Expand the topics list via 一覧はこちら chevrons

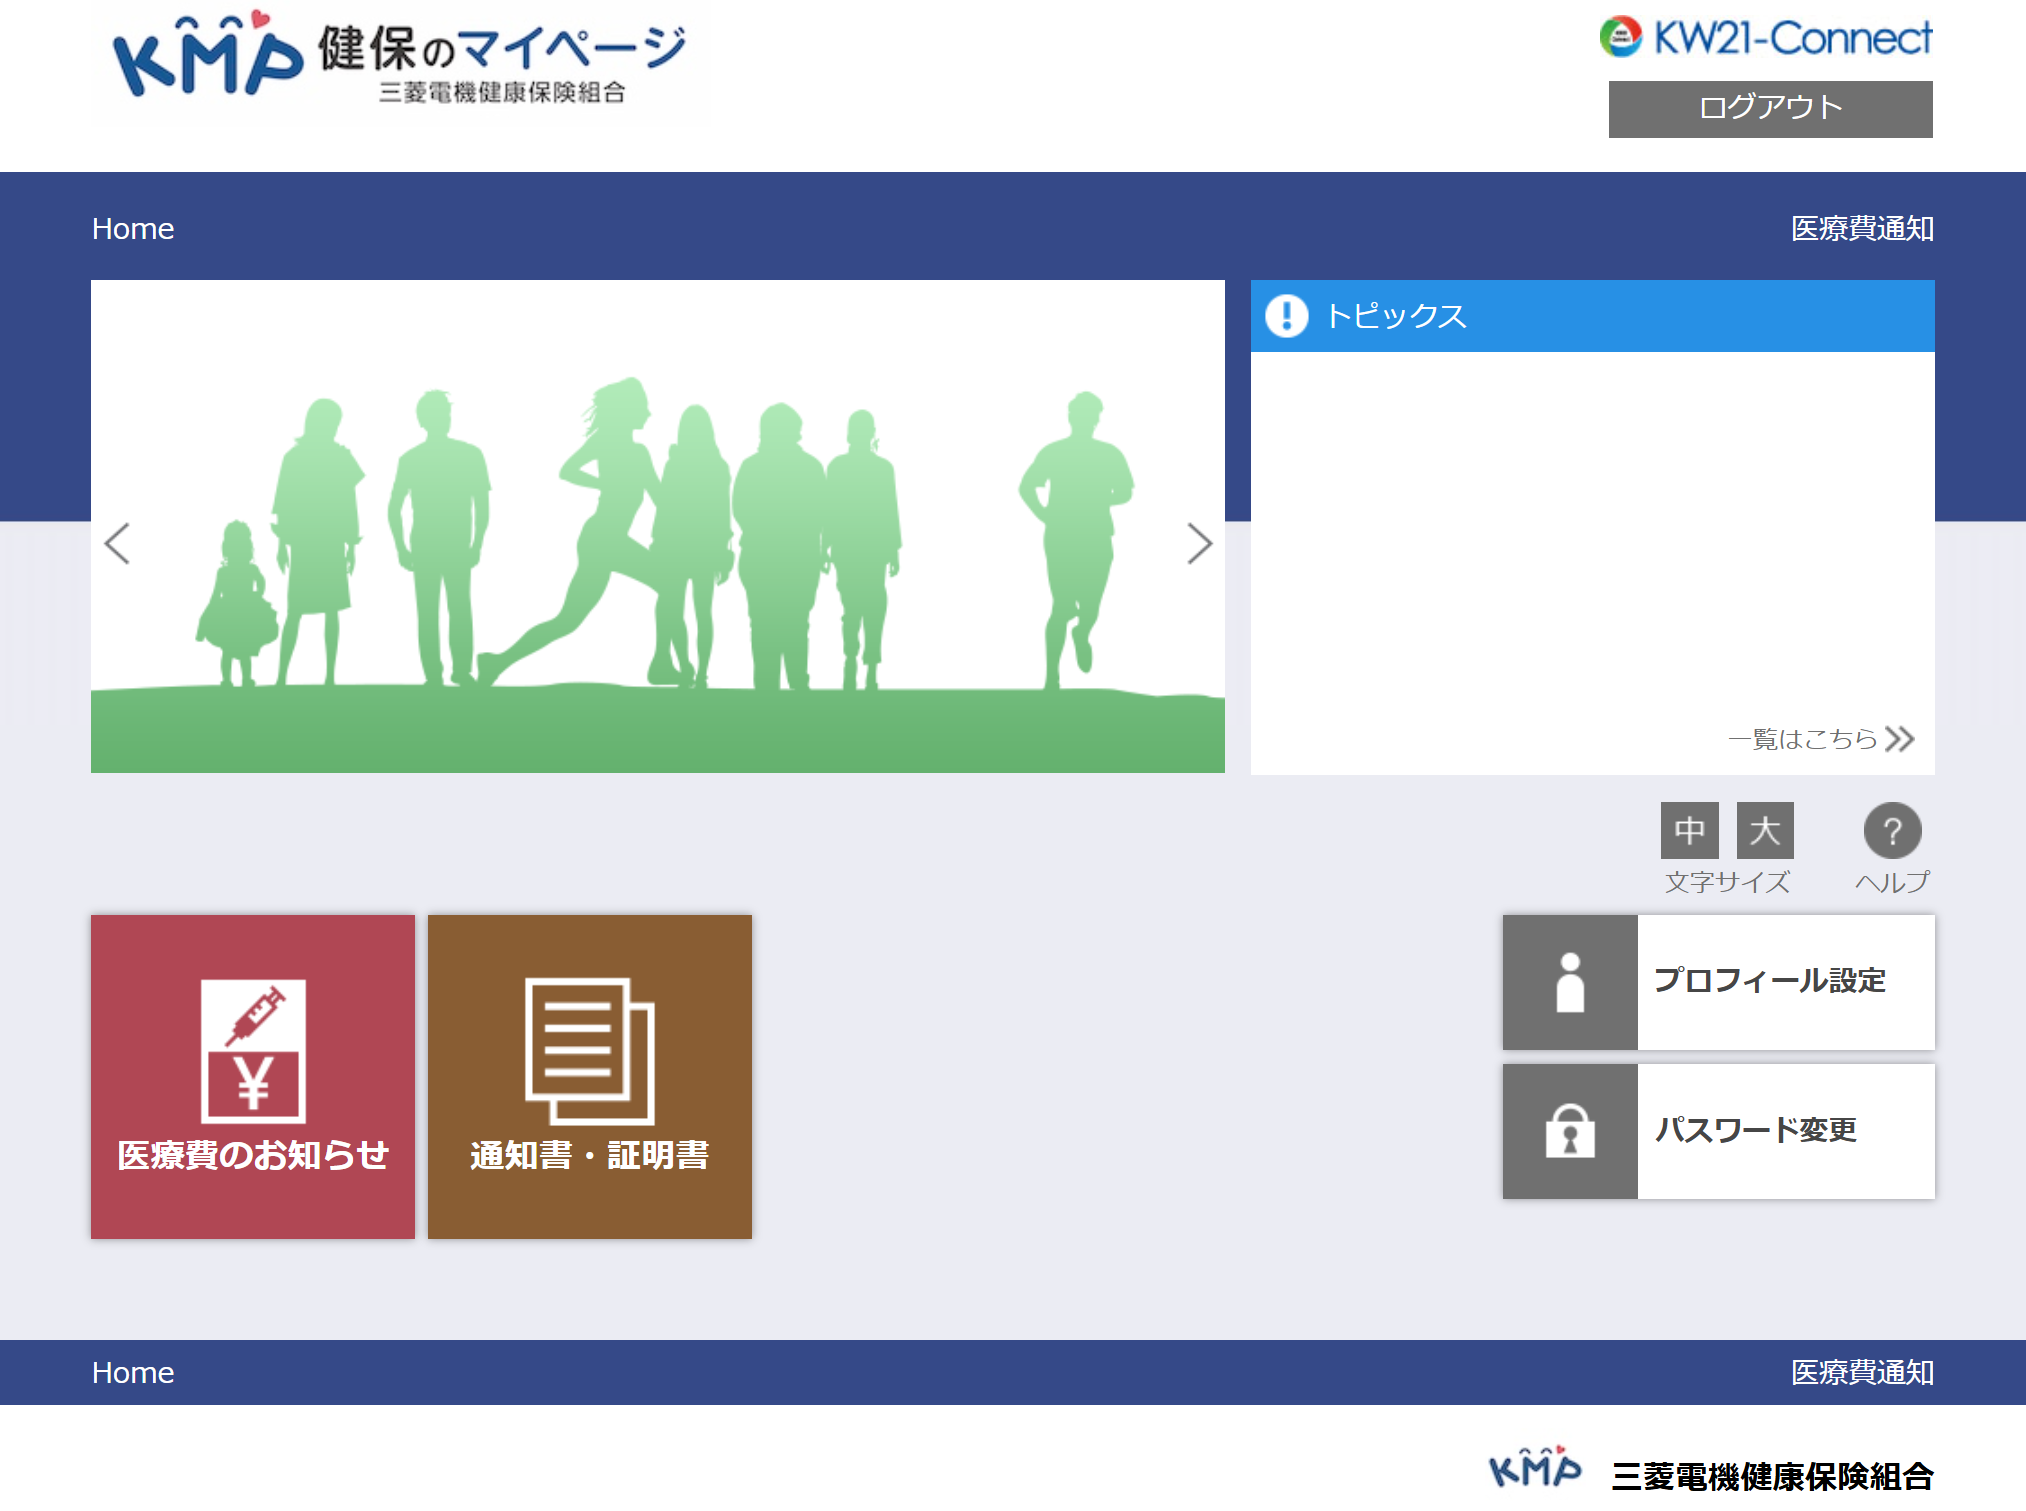(x=1902, y=739)
